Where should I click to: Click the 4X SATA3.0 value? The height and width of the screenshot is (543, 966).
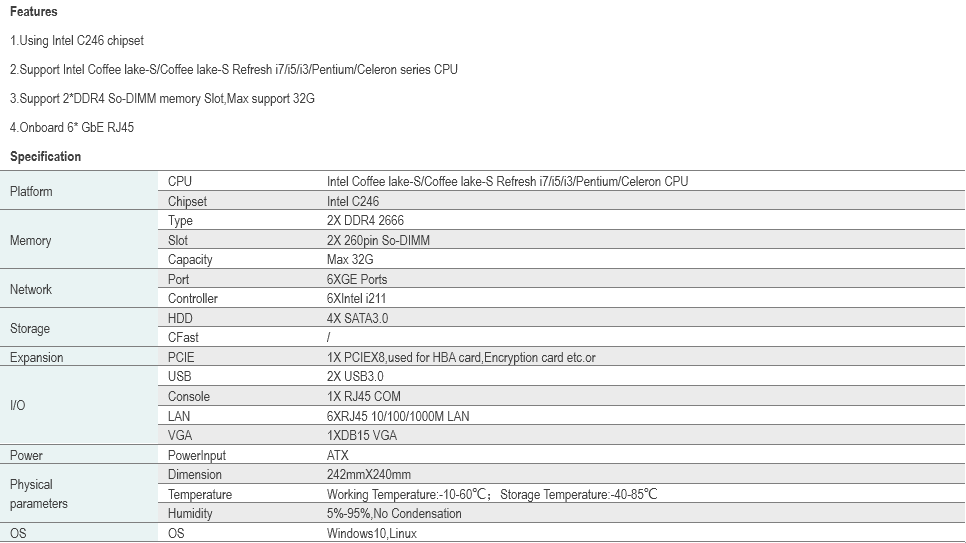(357, 318)
